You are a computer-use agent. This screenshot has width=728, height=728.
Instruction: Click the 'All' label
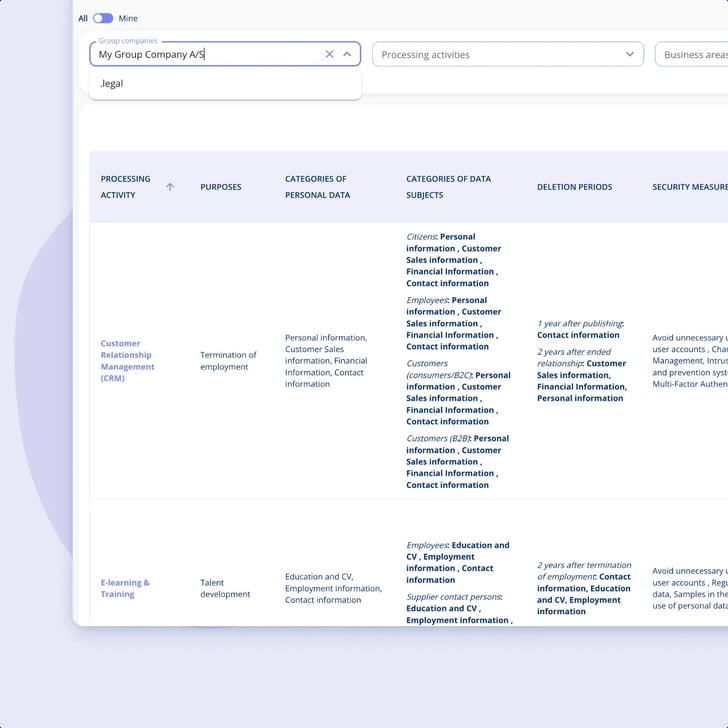(83, 18)
